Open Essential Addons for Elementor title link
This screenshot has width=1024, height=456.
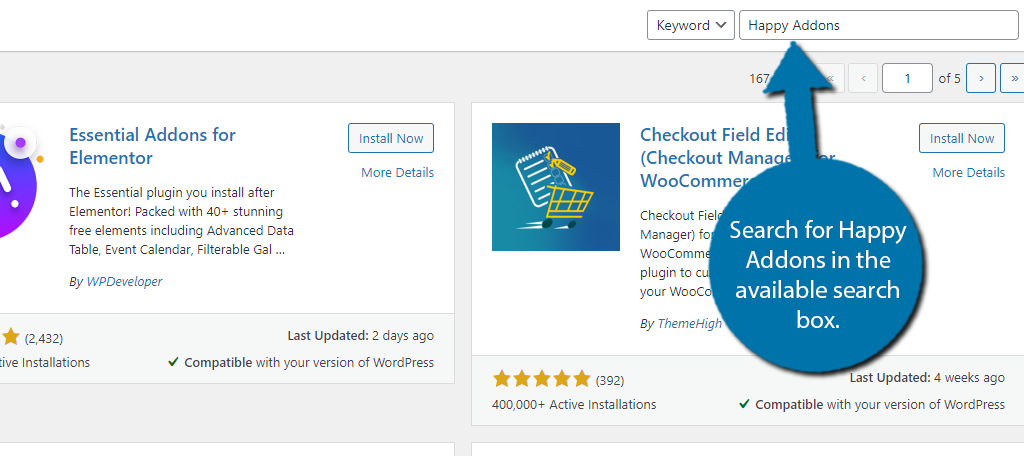pyautogui.click(x=152, y=146)
